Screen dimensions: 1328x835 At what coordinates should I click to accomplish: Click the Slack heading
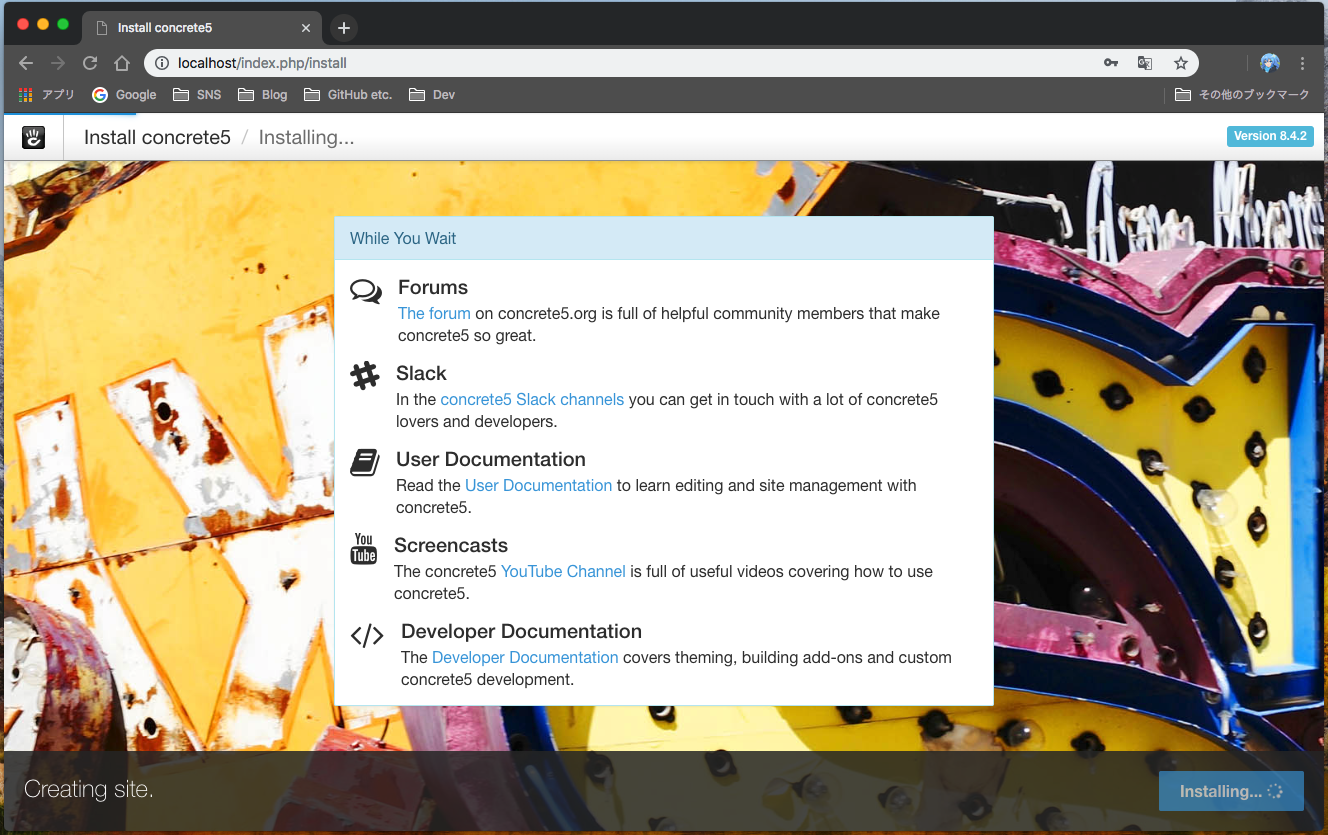point(421,373)
